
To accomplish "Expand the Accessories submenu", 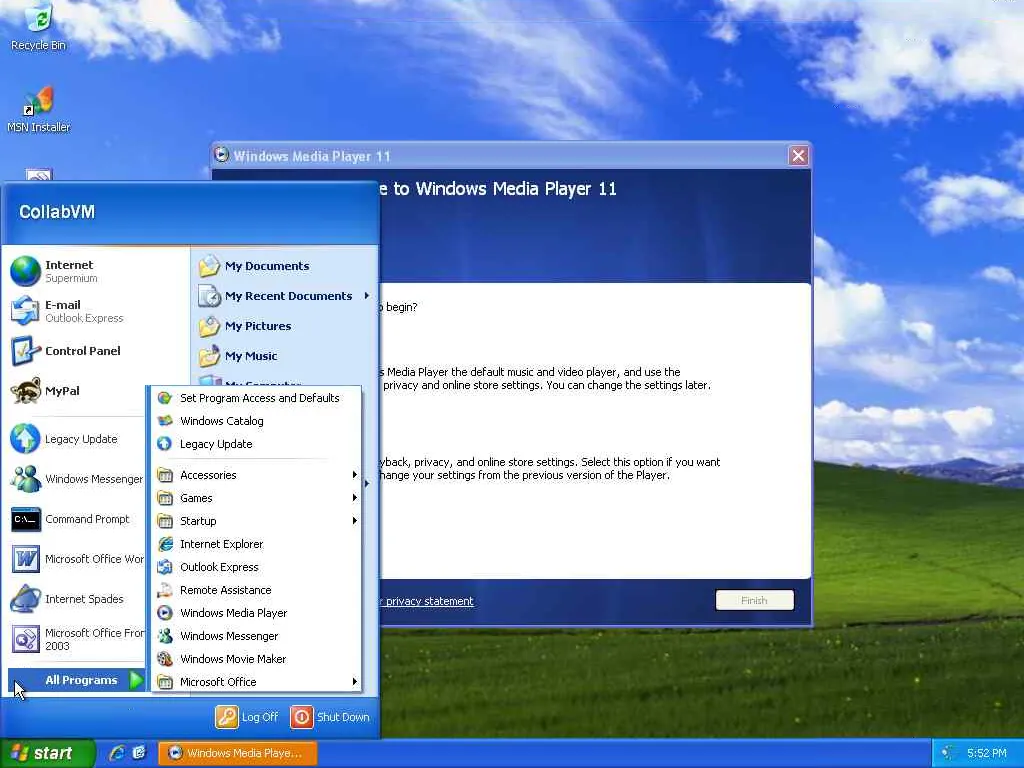I will 256,475.
